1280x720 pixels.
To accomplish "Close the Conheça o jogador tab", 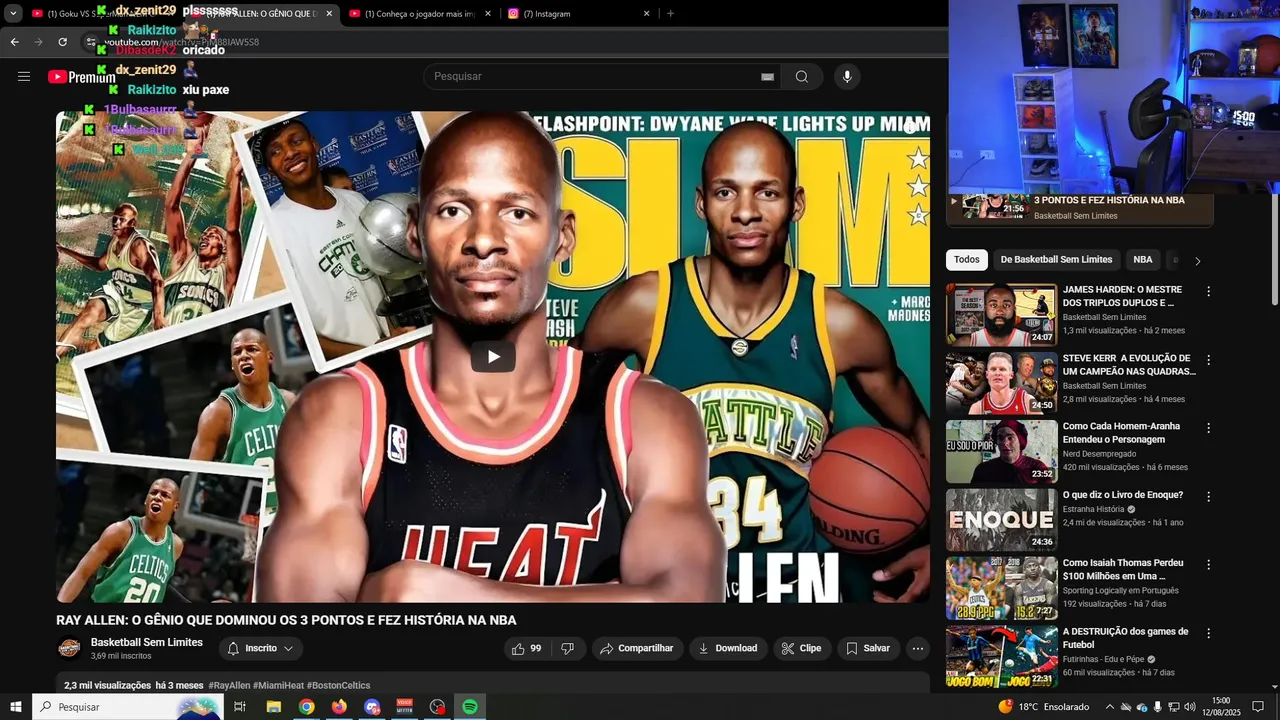I will click(488, 14).
